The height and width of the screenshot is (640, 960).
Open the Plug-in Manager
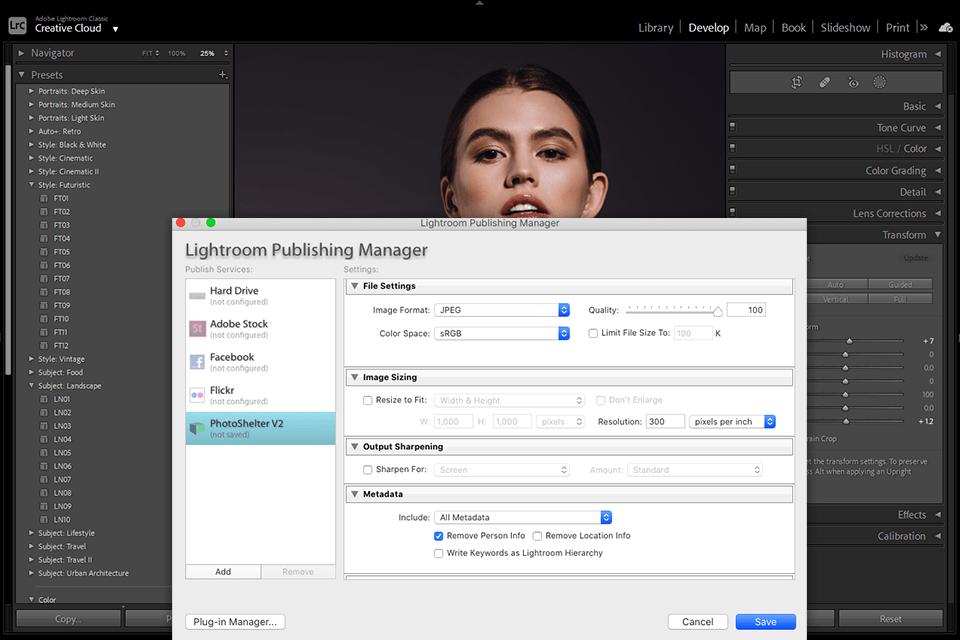(235, 622)
